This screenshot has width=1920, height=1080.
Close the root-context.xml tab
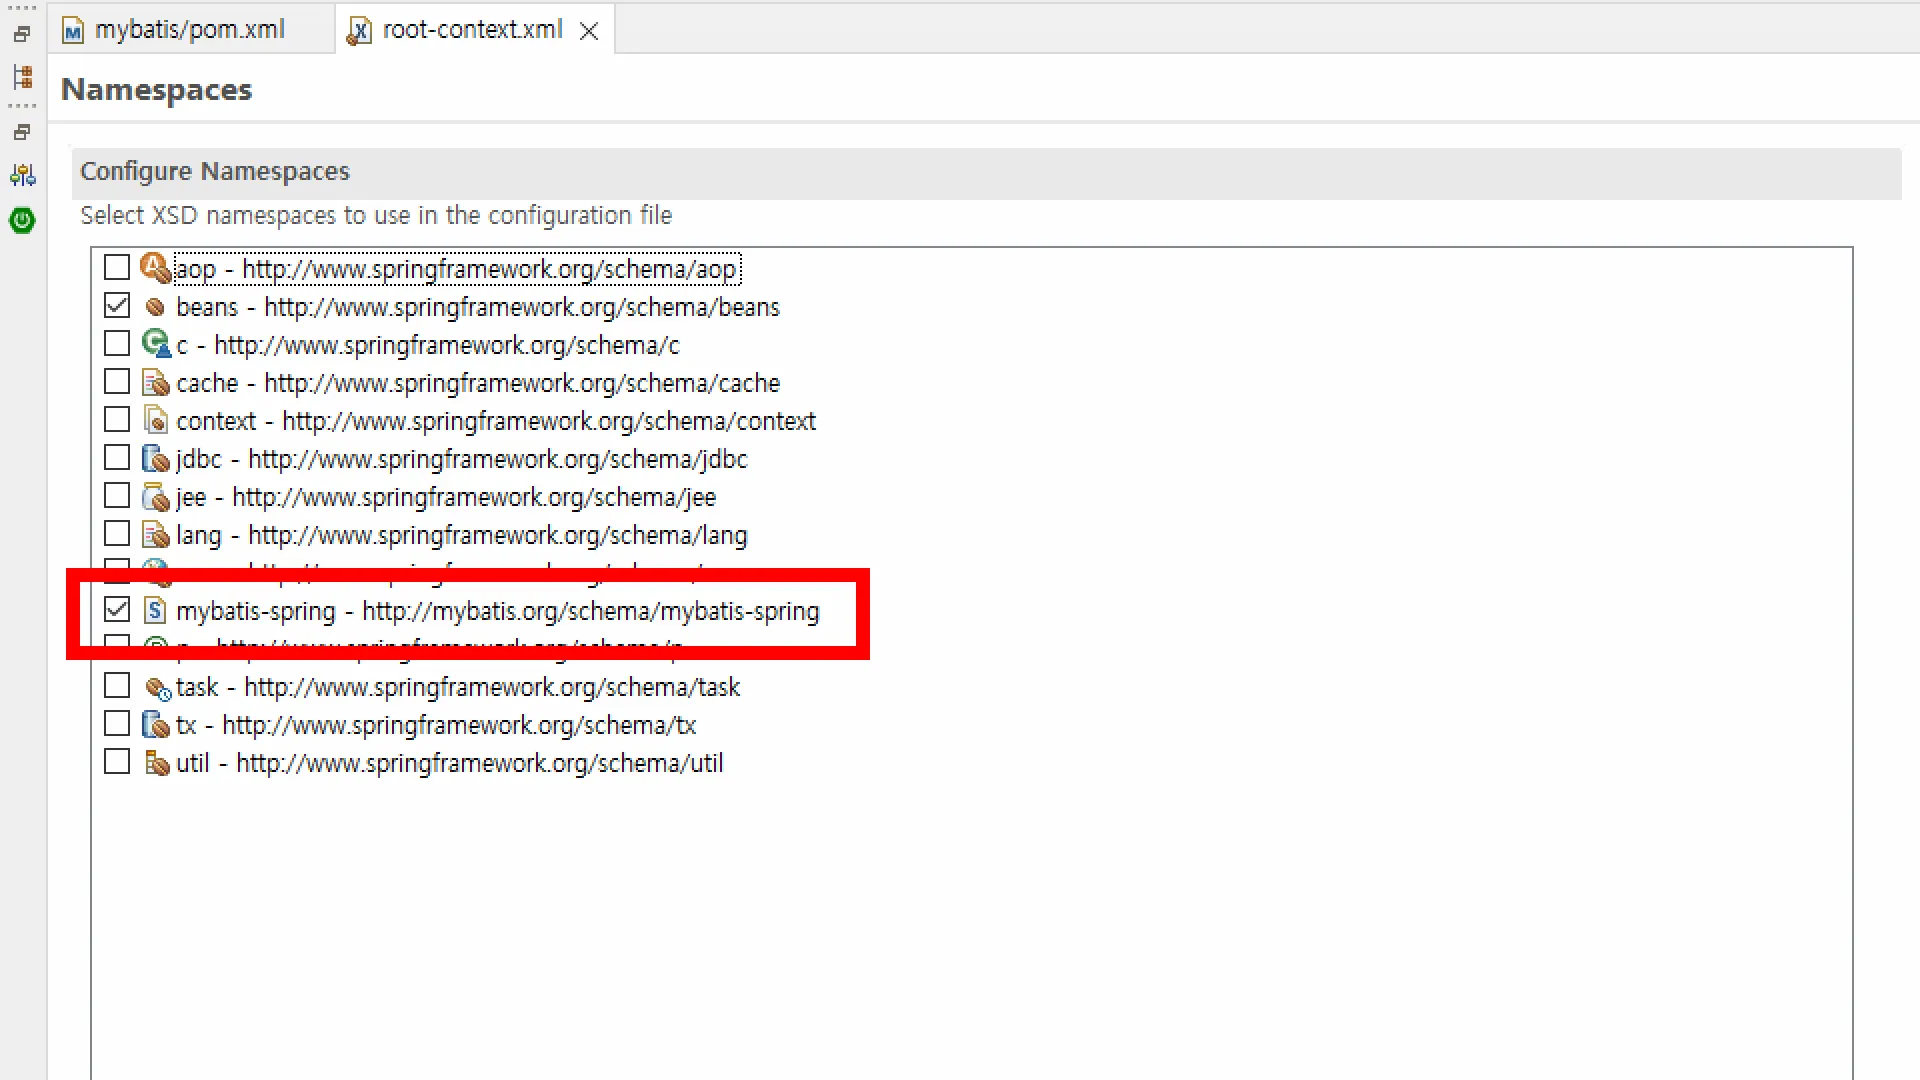click(589, 32)
